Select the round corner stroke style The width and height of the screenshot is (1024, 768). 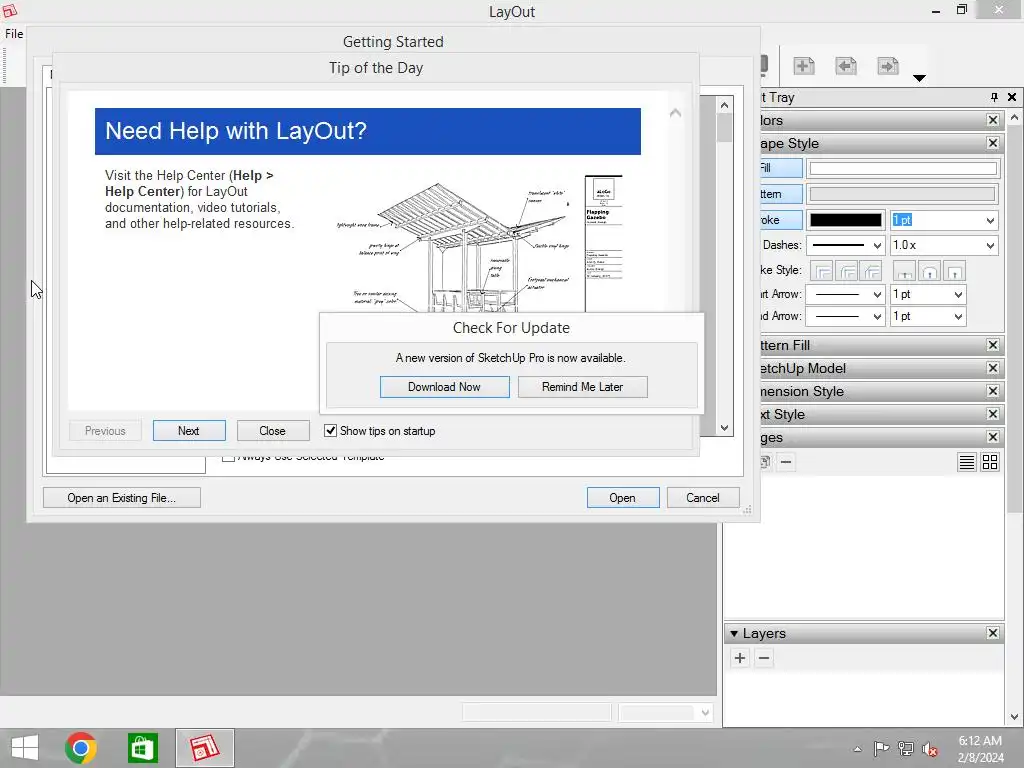846,270
